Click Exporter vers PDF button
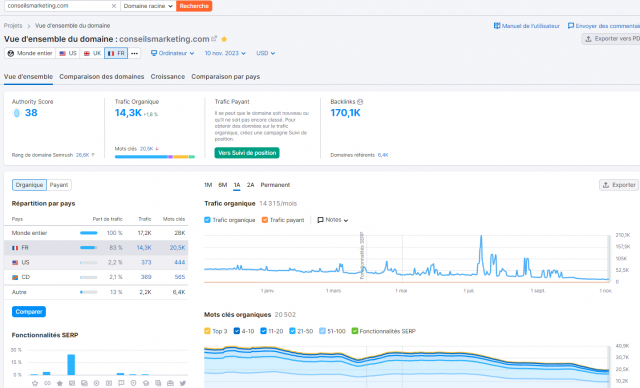Image resolution: width=640 pixels, height=388 pixels. (611, 39)
